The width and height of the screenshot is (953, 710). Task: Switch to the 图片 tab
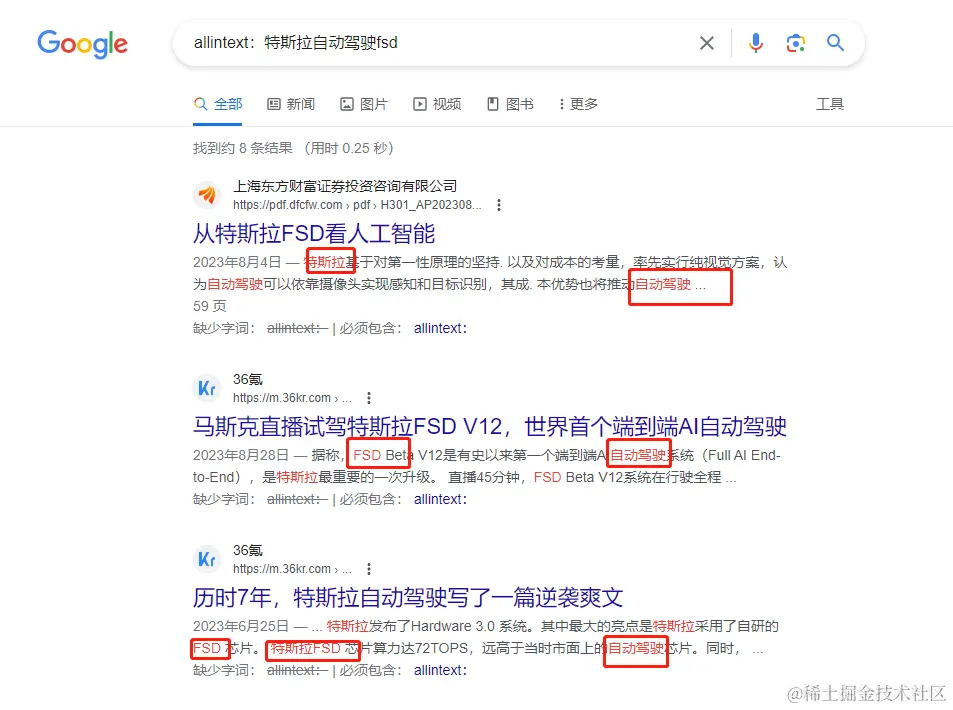(x=363, y=104)
